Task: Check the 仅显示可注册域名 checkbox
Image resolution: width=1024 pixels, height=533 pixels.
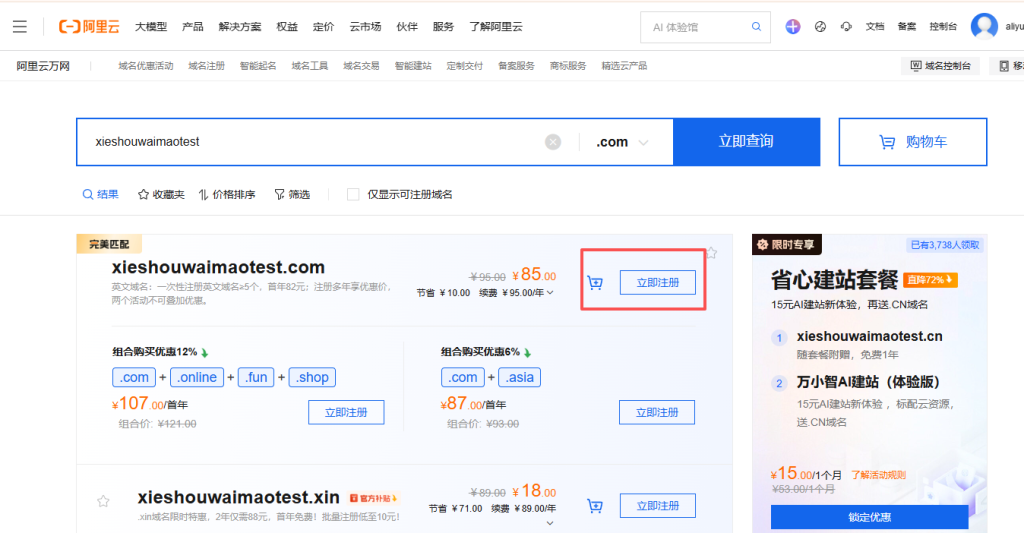Action: 353,194
